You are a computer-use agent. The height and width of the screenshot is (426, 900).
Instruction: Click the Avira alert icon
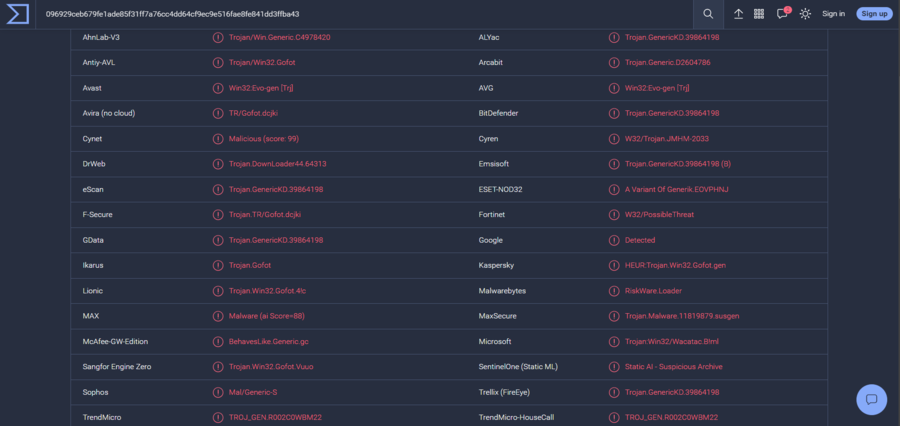[x=218, y=113]
